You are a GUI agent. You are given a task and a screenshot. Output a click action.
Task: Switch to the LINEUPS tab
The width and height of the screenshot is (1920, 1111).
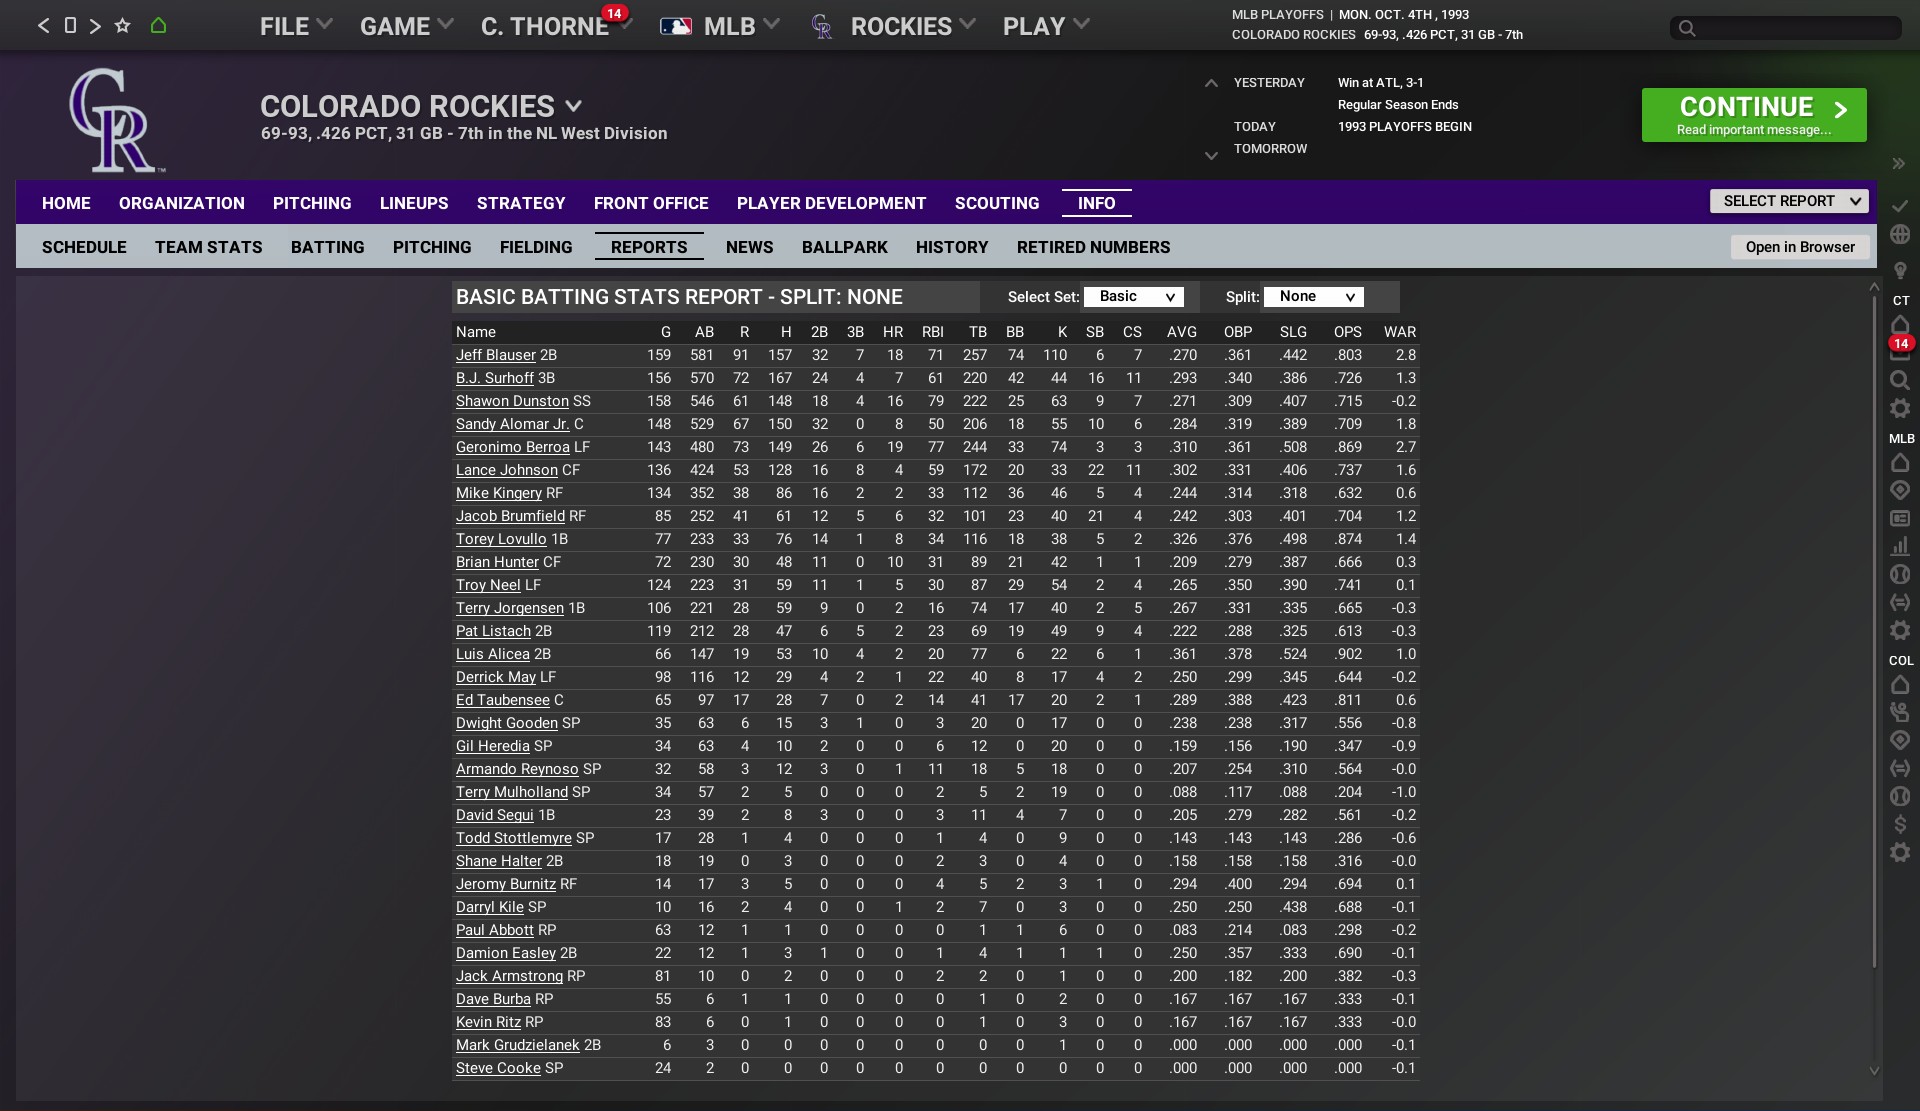pos(414,203)
